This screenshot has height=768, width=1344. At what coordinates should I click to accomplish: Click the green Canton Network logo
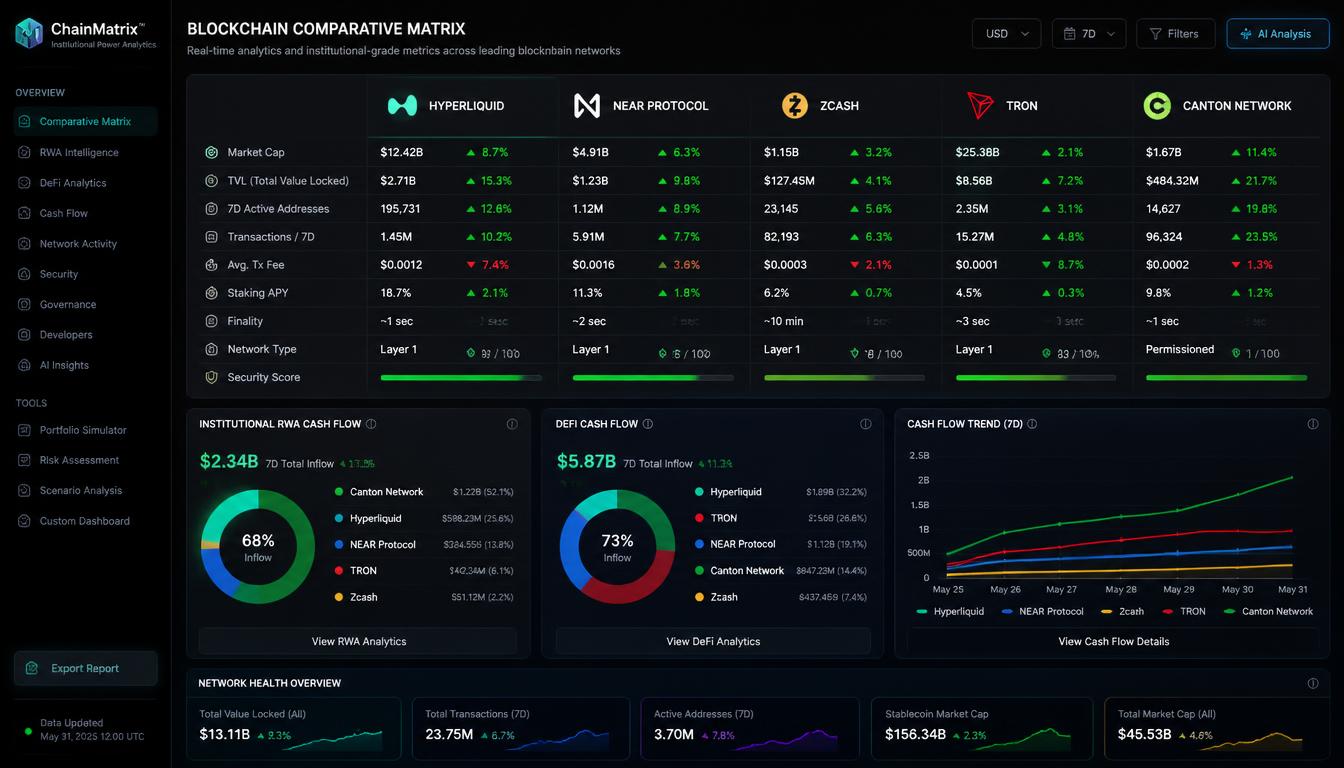(x=1157, y=105)
